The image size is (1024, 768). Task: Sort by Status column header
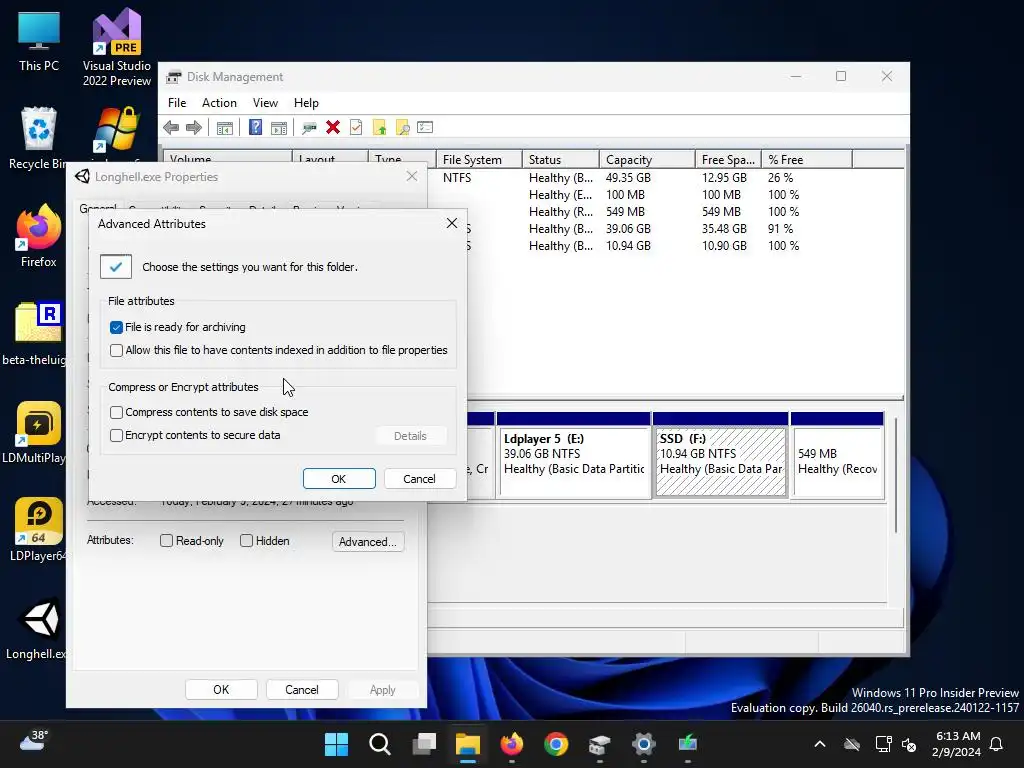pos(561,159)
